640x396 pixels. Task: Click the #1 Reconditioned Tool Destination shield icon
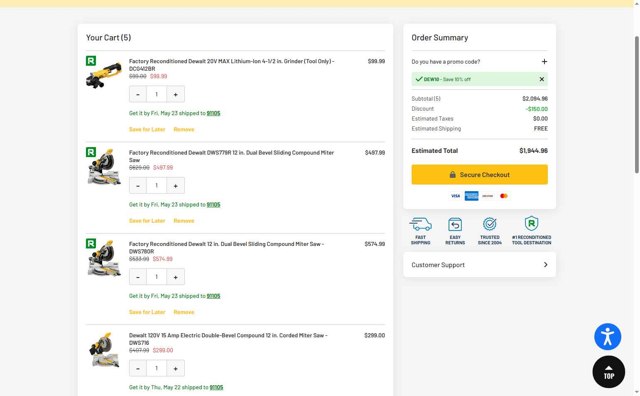coord(531,224)
